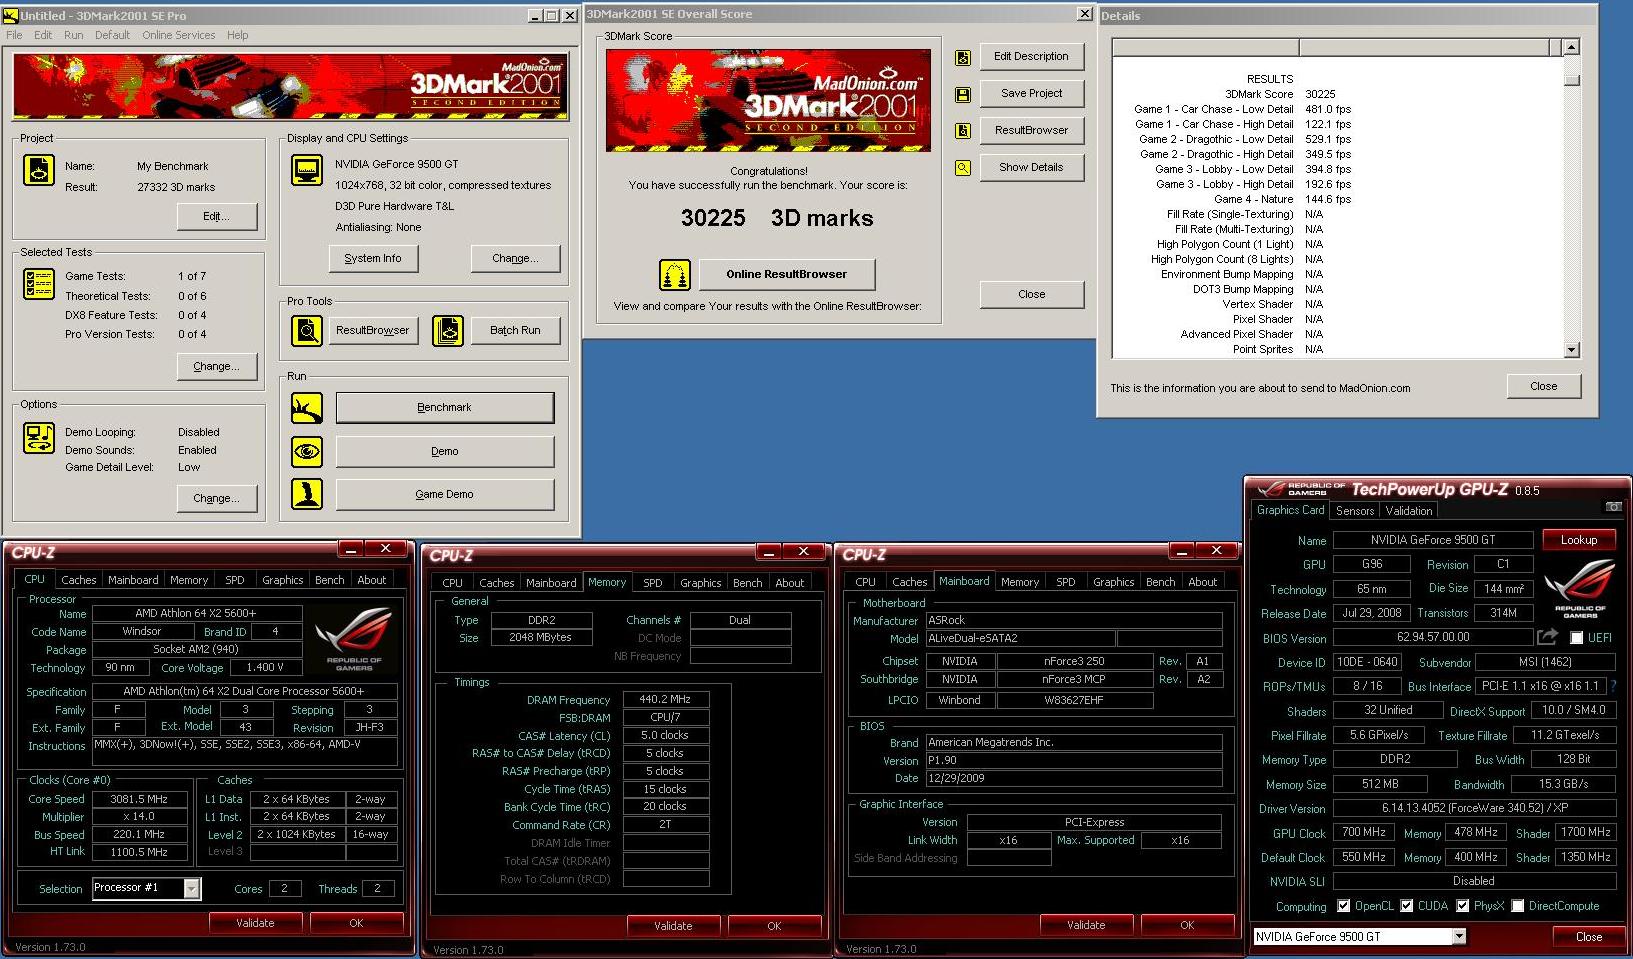Click the bus interface question mark in GPU-Z
This screenshot has width=1633, height=959.
point(1613,686)
